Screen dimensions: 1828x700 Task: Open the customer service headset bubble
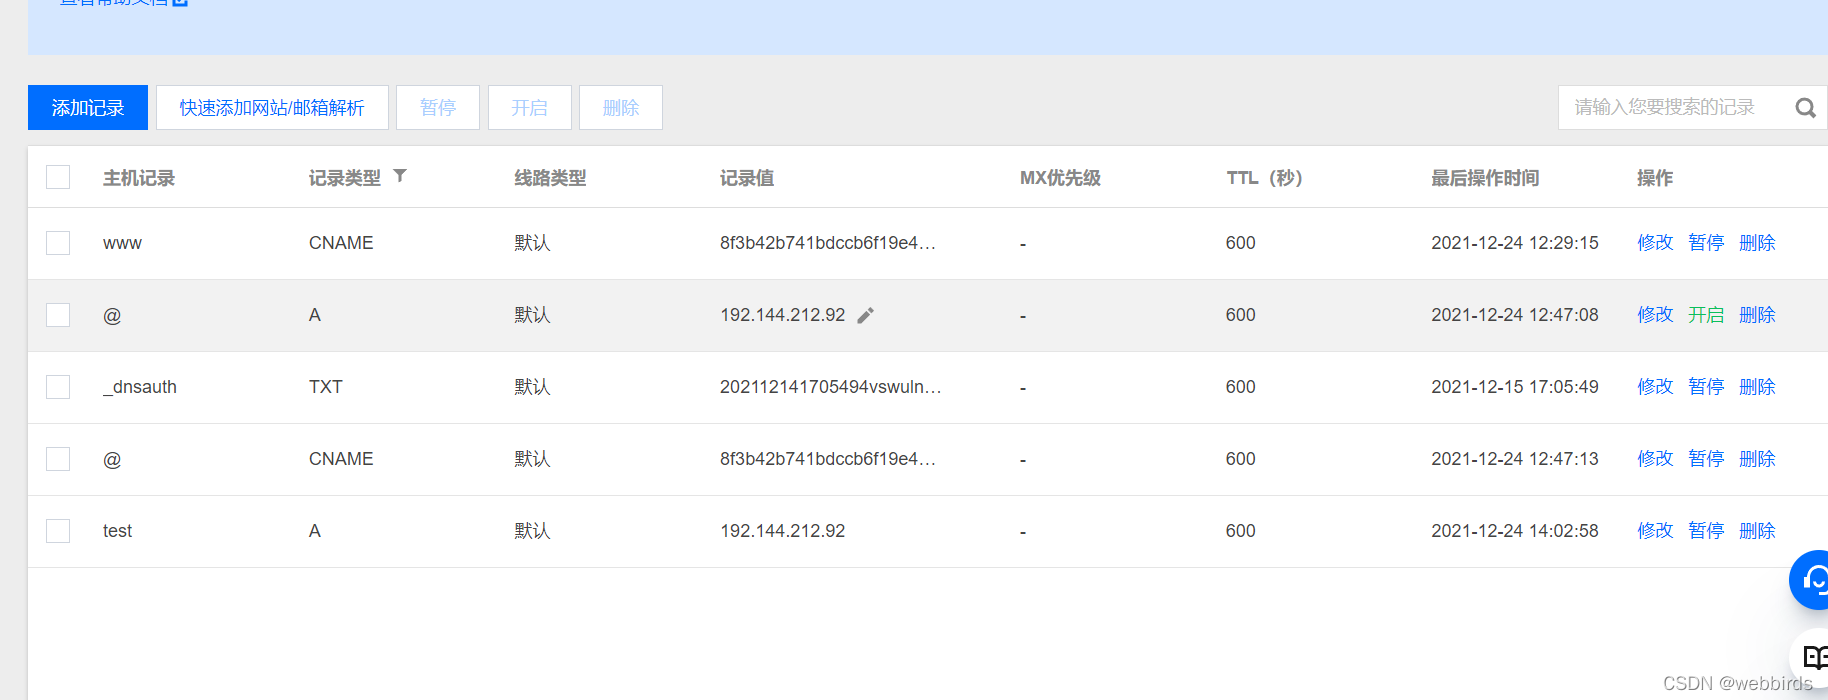(1811, 579)
